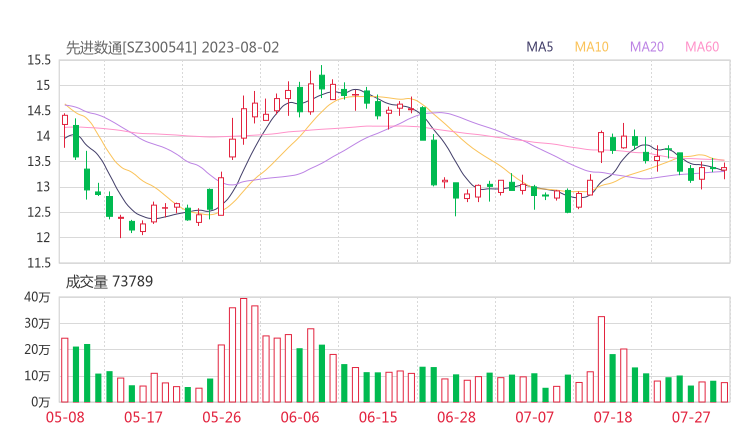
Task: Click the MA10 legend label
Action: click(x=591, y=47)
